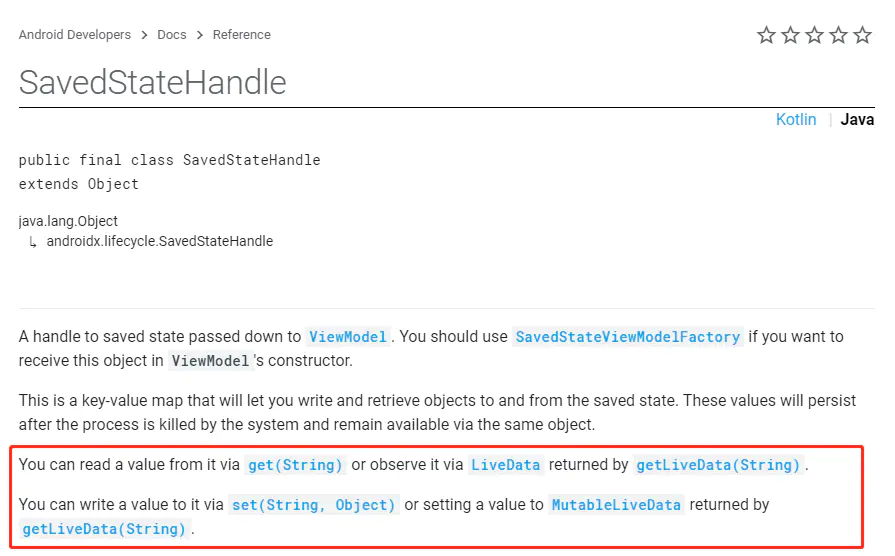Follow the get(String) method link
Image resolution: width=895 pixels, height=556 pixels.
pos(296,465)
